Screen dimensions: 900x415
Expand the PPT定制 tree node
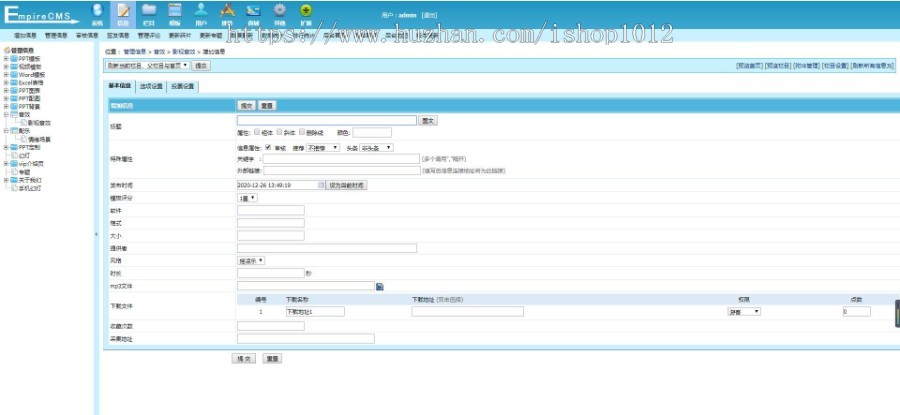pyautogui.click(x=6, y=147)
